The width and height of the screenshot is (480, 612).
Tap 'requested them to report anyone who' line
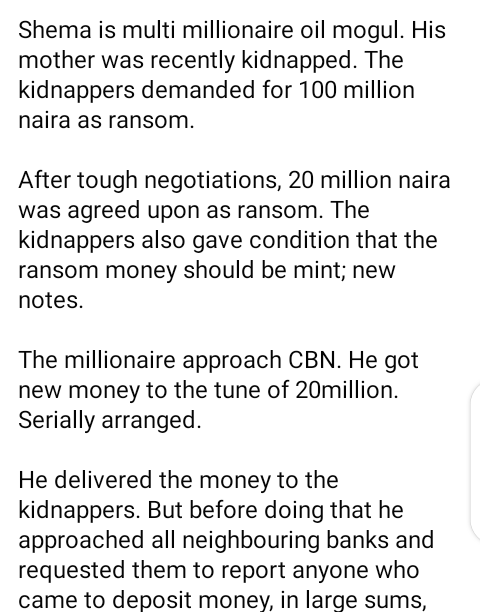click(219, 571)
